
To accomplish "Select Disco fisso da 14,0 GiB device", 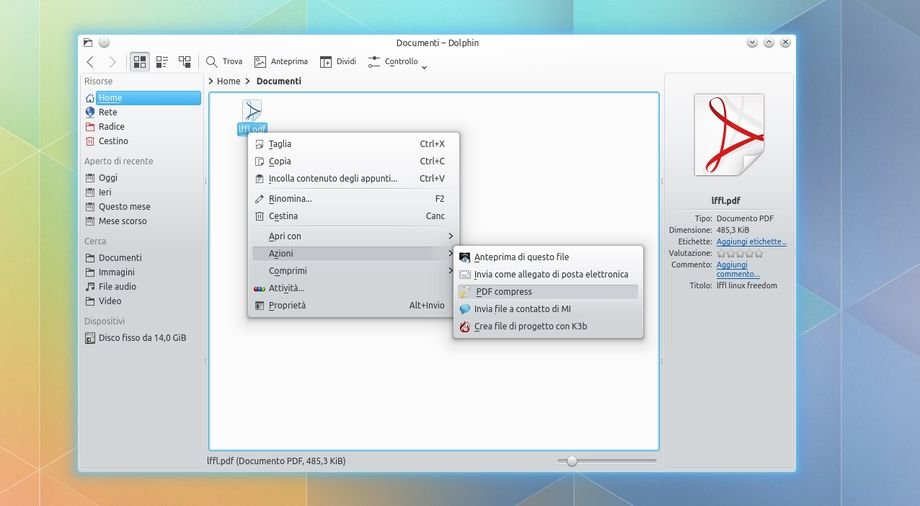I will (141, 338).
